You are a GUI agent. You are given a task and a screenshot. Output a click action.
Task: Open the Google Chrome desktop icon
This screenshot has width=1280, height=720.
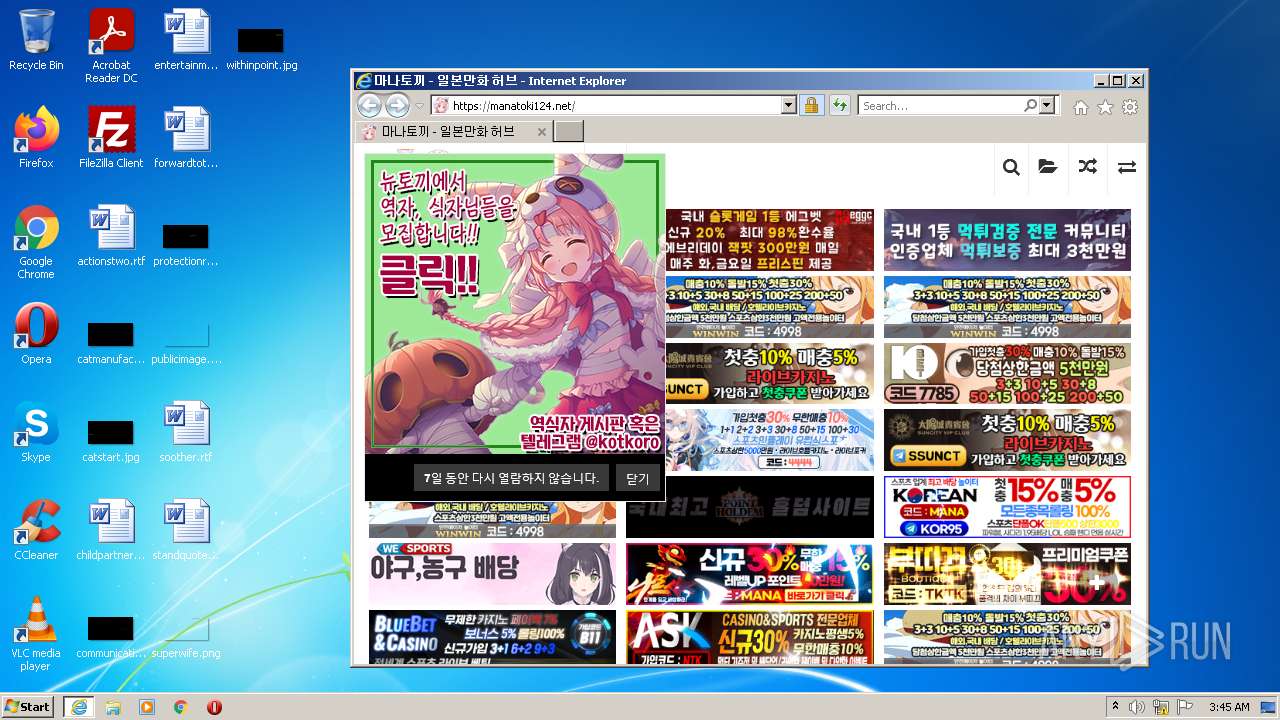tap(36, 242)
